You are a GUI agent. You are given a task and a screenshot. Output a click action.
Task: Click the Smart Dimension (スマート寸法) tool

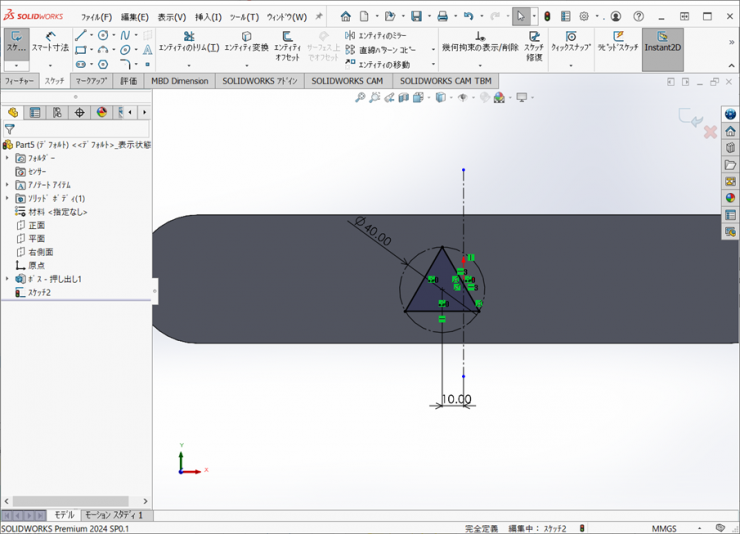click(x=50, y=41)
